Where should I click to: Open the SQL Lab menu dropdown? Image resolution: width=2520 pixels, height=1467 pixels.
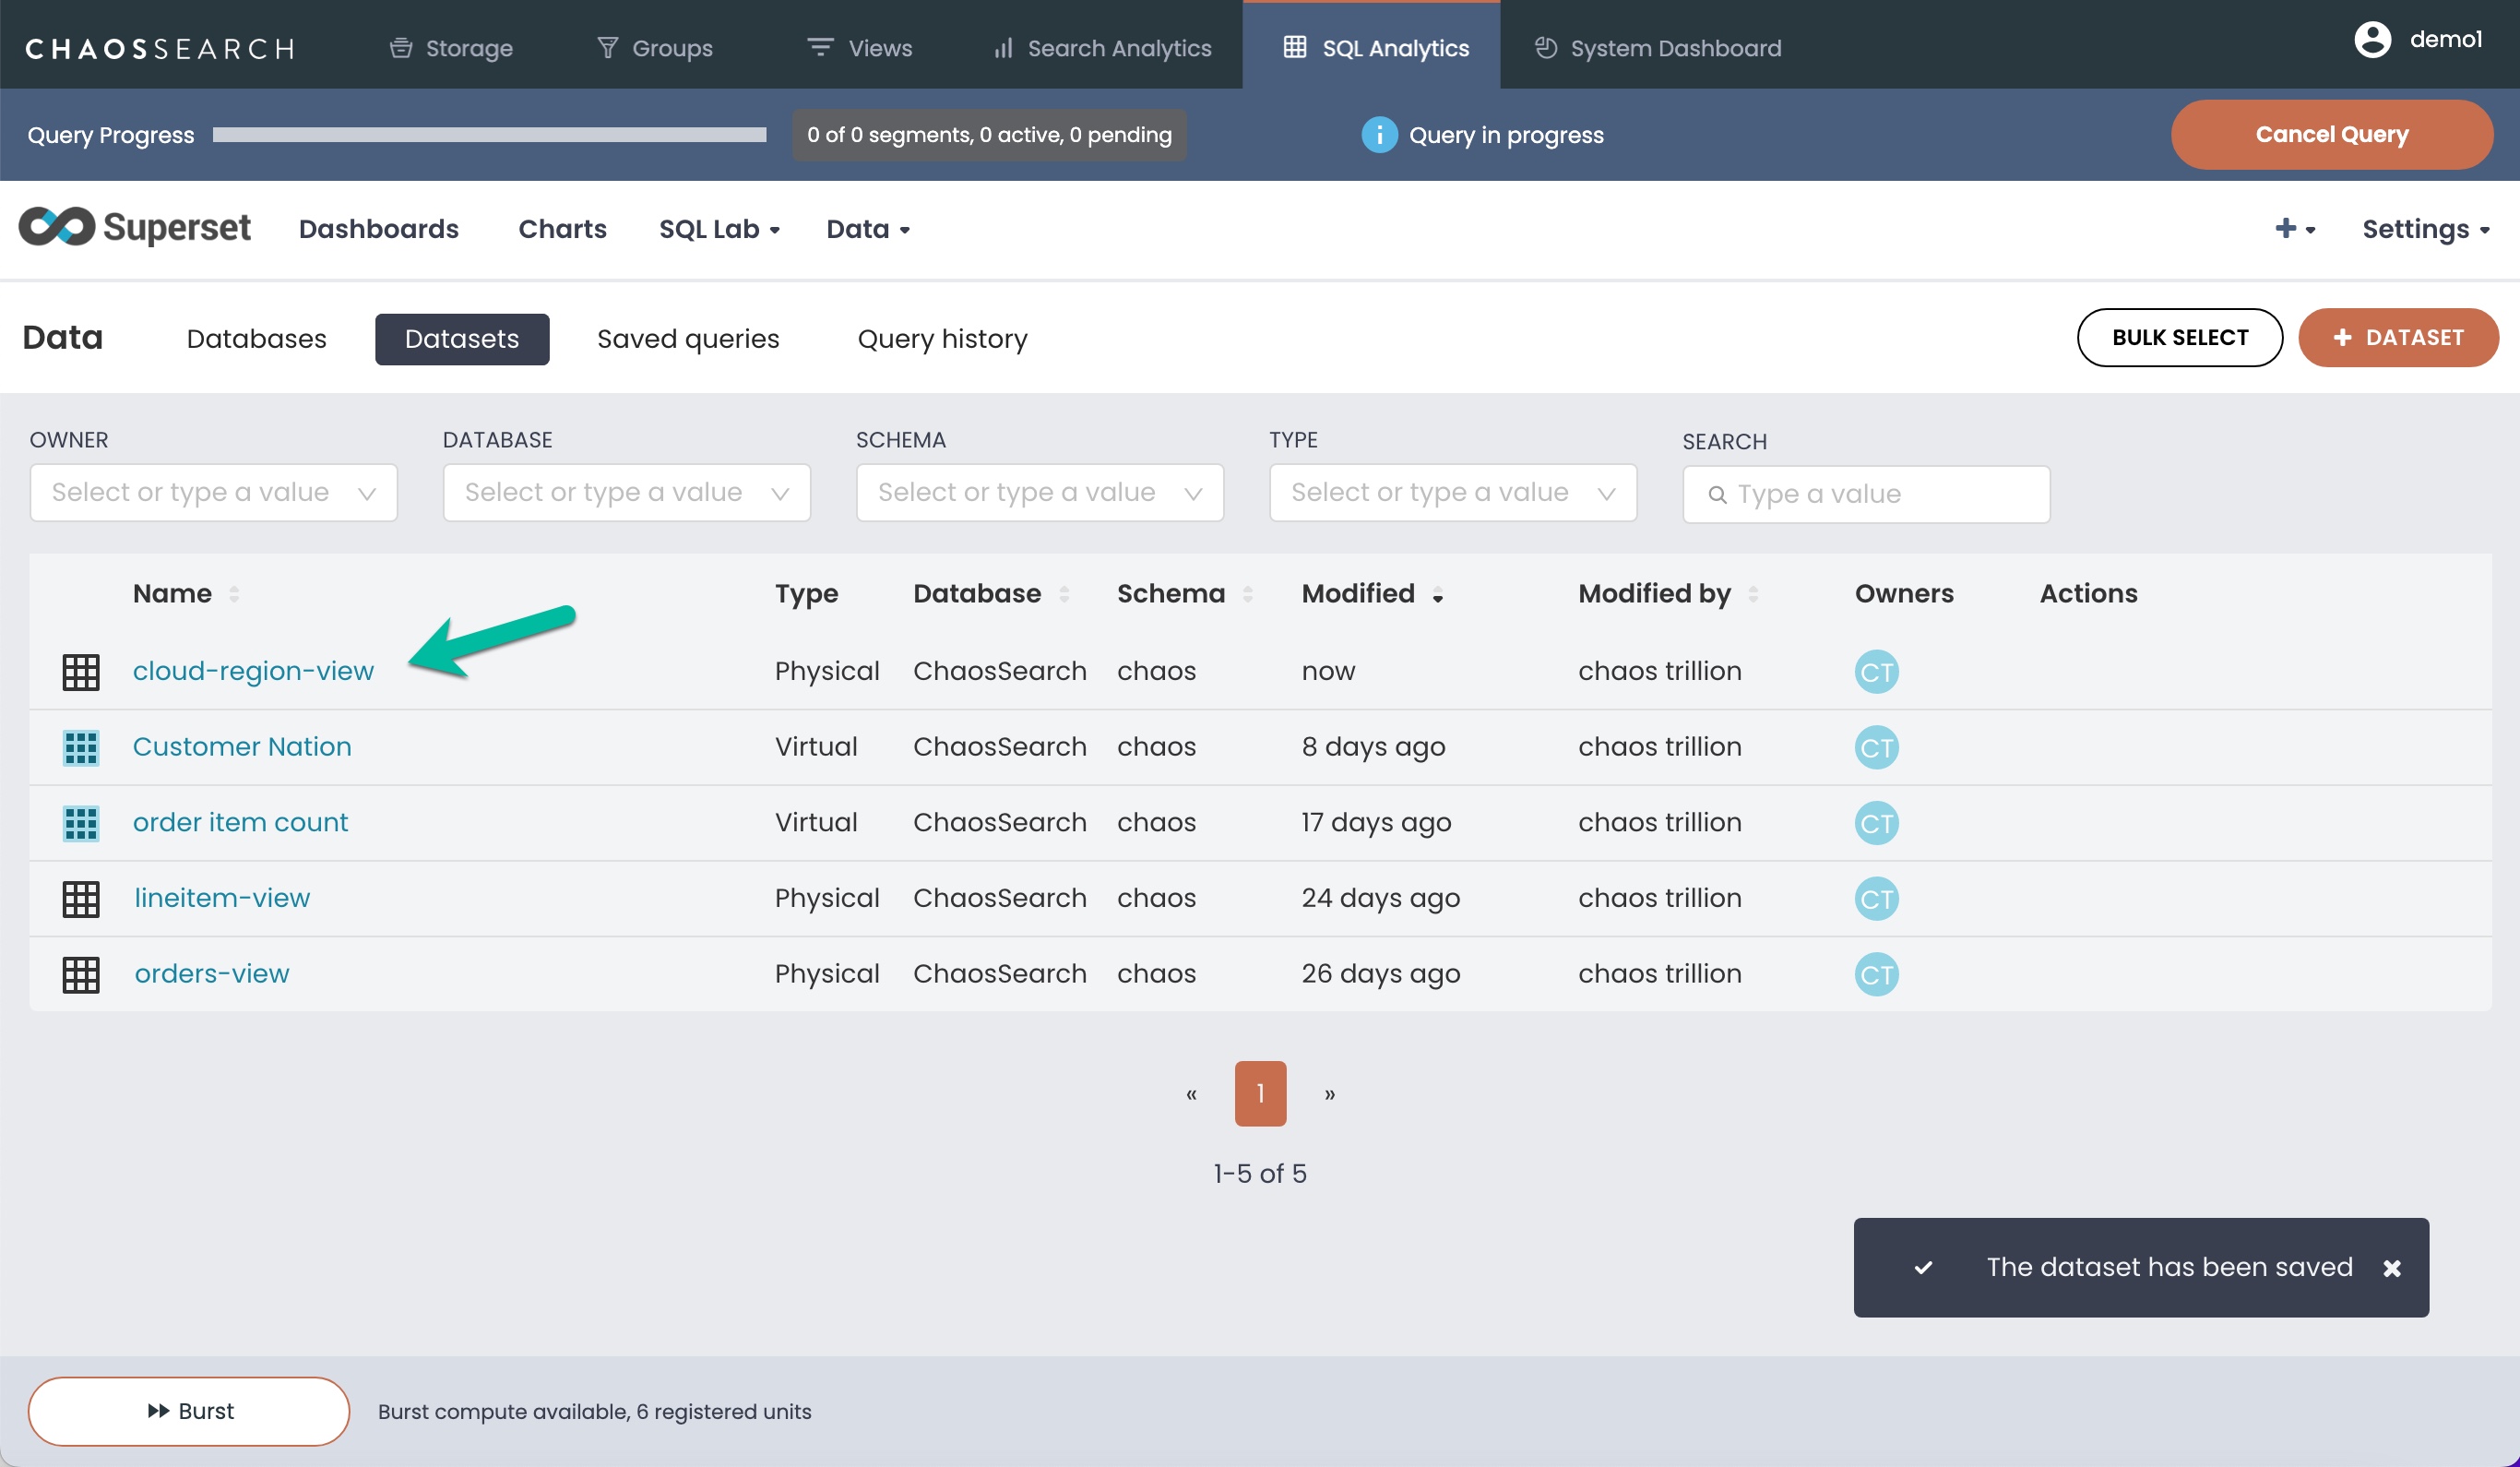tap(718, 229)
